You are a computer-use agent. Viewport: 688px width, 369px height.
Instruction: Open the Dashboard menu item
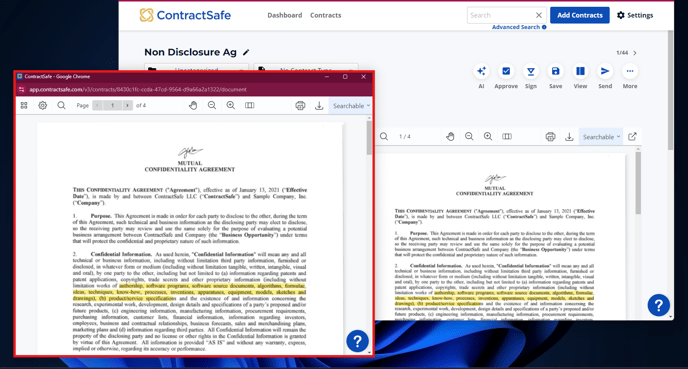pos(285,15)
